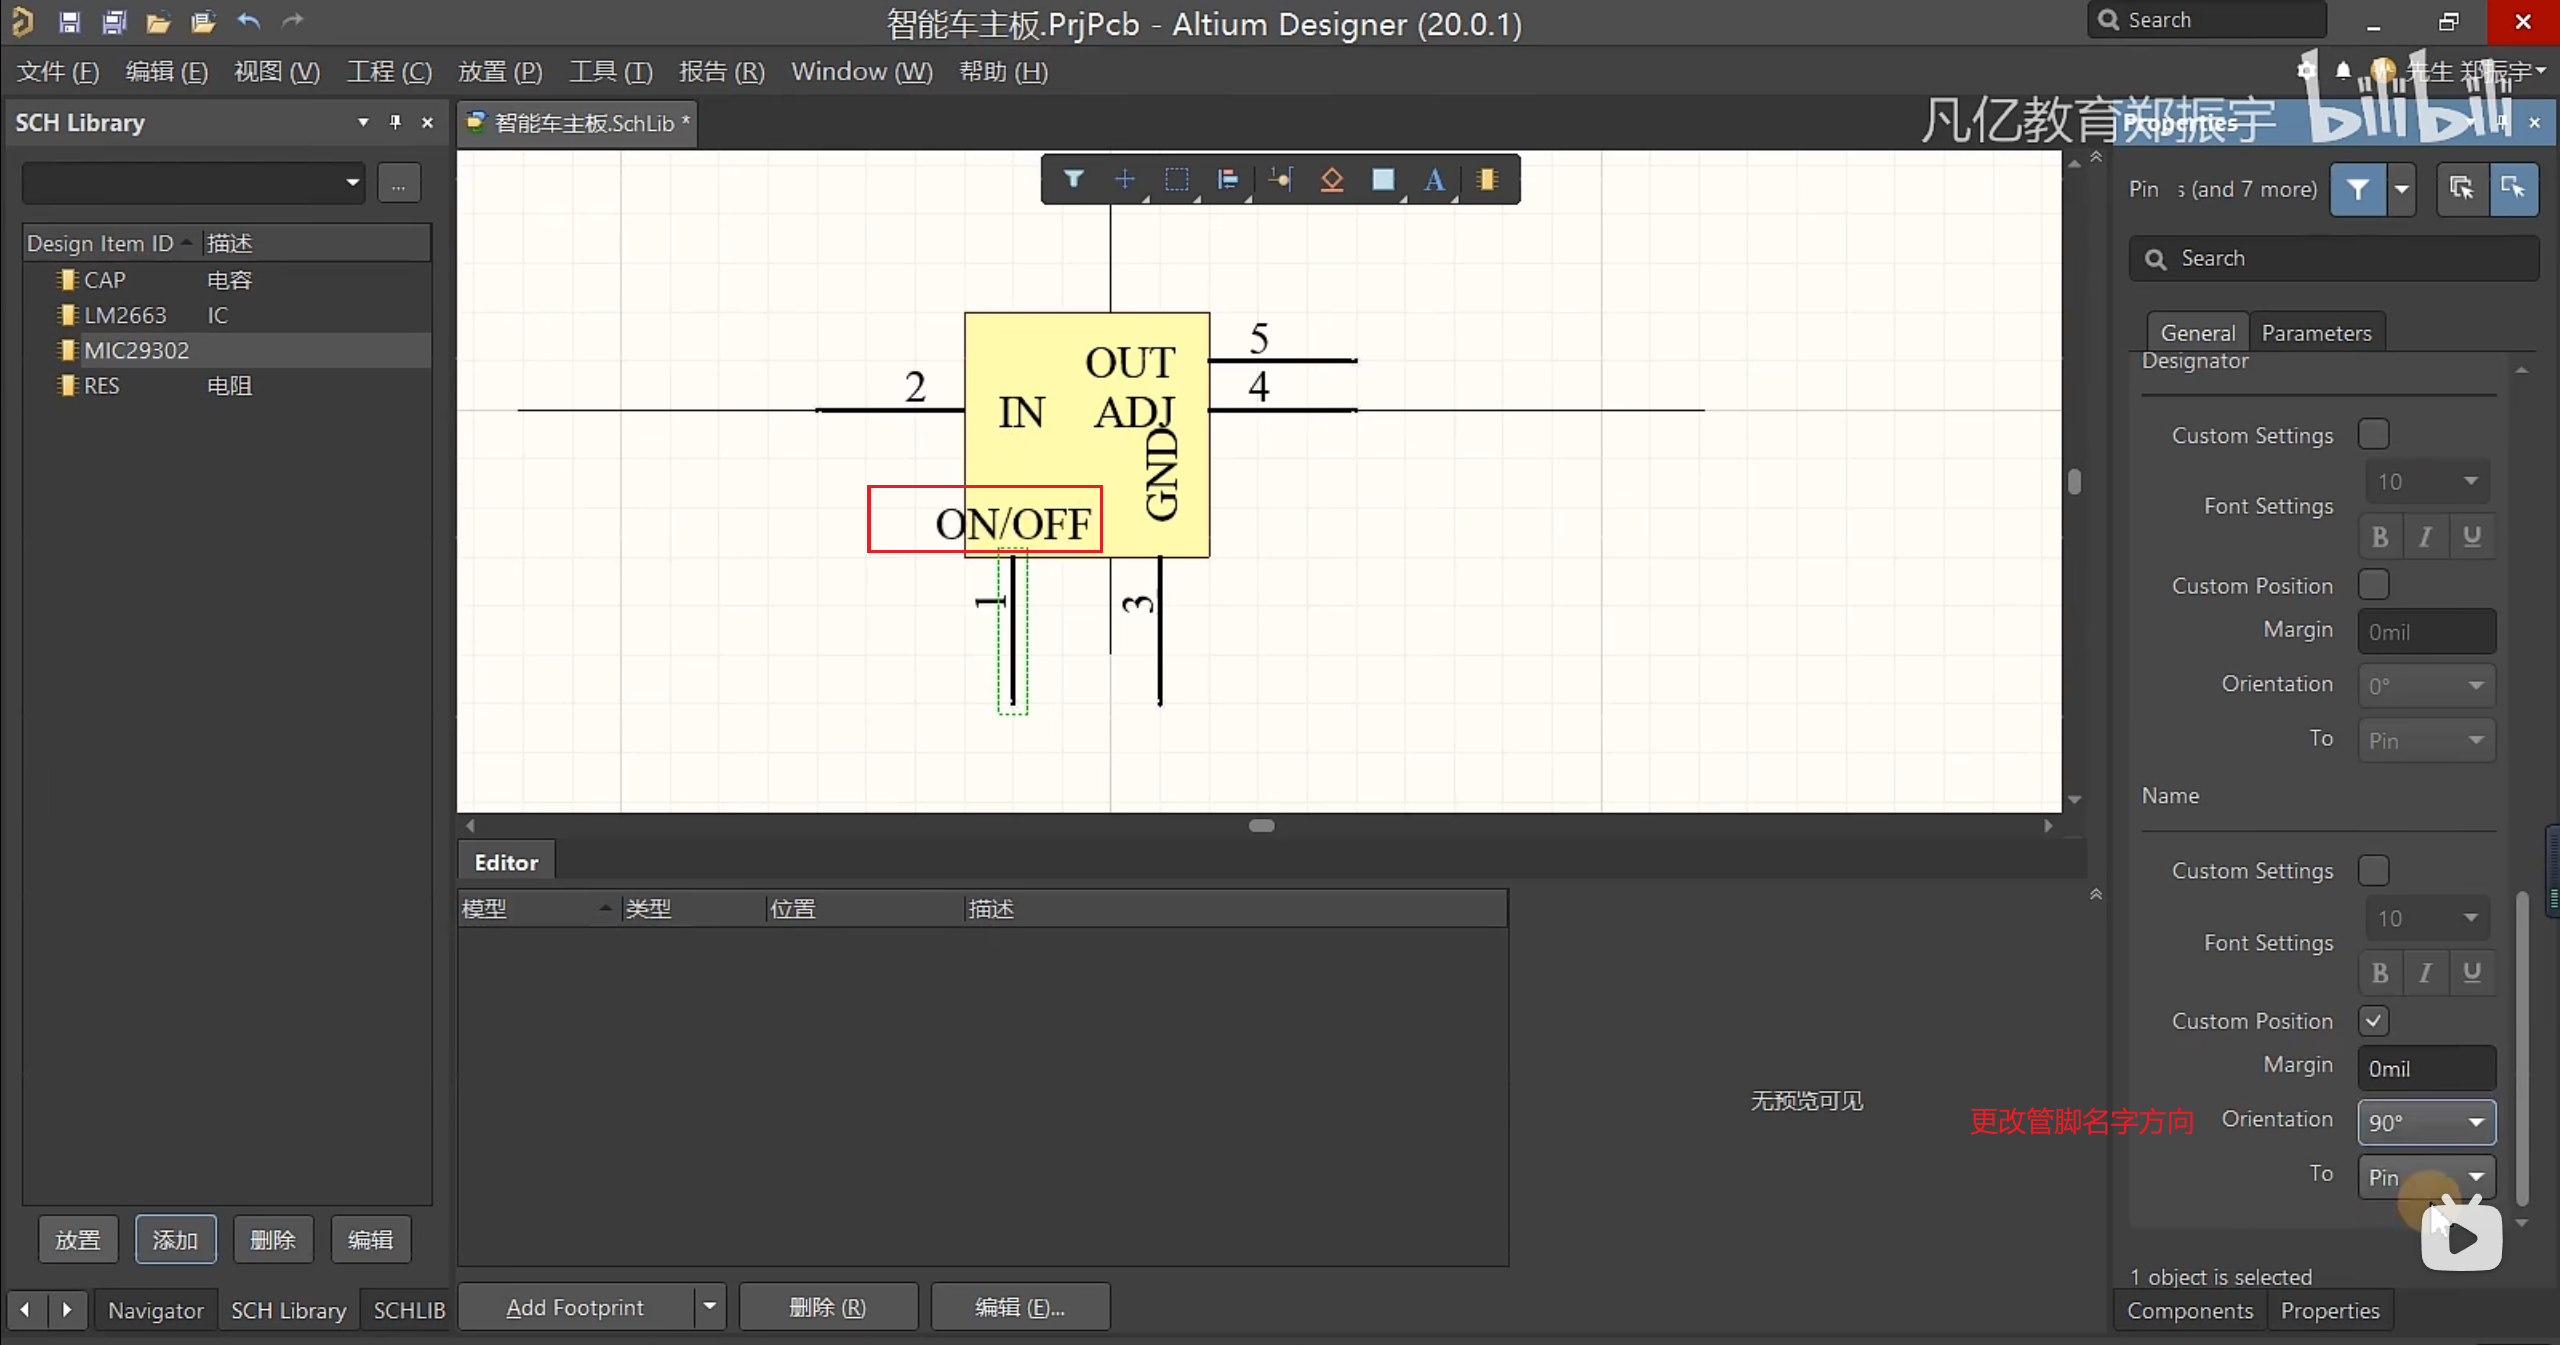The width and height of the screenshot is (2560, 1345).
Task: Uncheck Custom Position under pin Name
Action: (x=2374, y=1020)
